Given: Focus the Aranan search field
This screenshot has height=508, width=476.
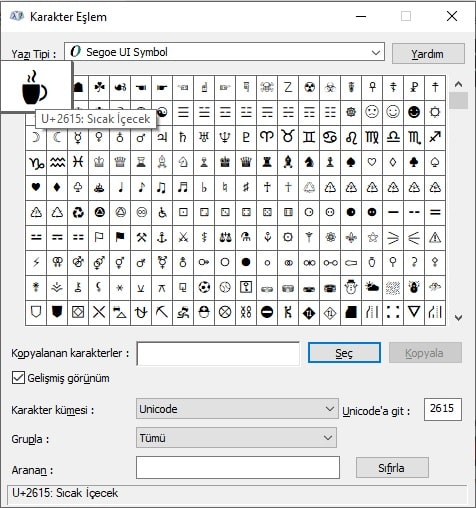Looking at the screenshot, I should [238, 468].
